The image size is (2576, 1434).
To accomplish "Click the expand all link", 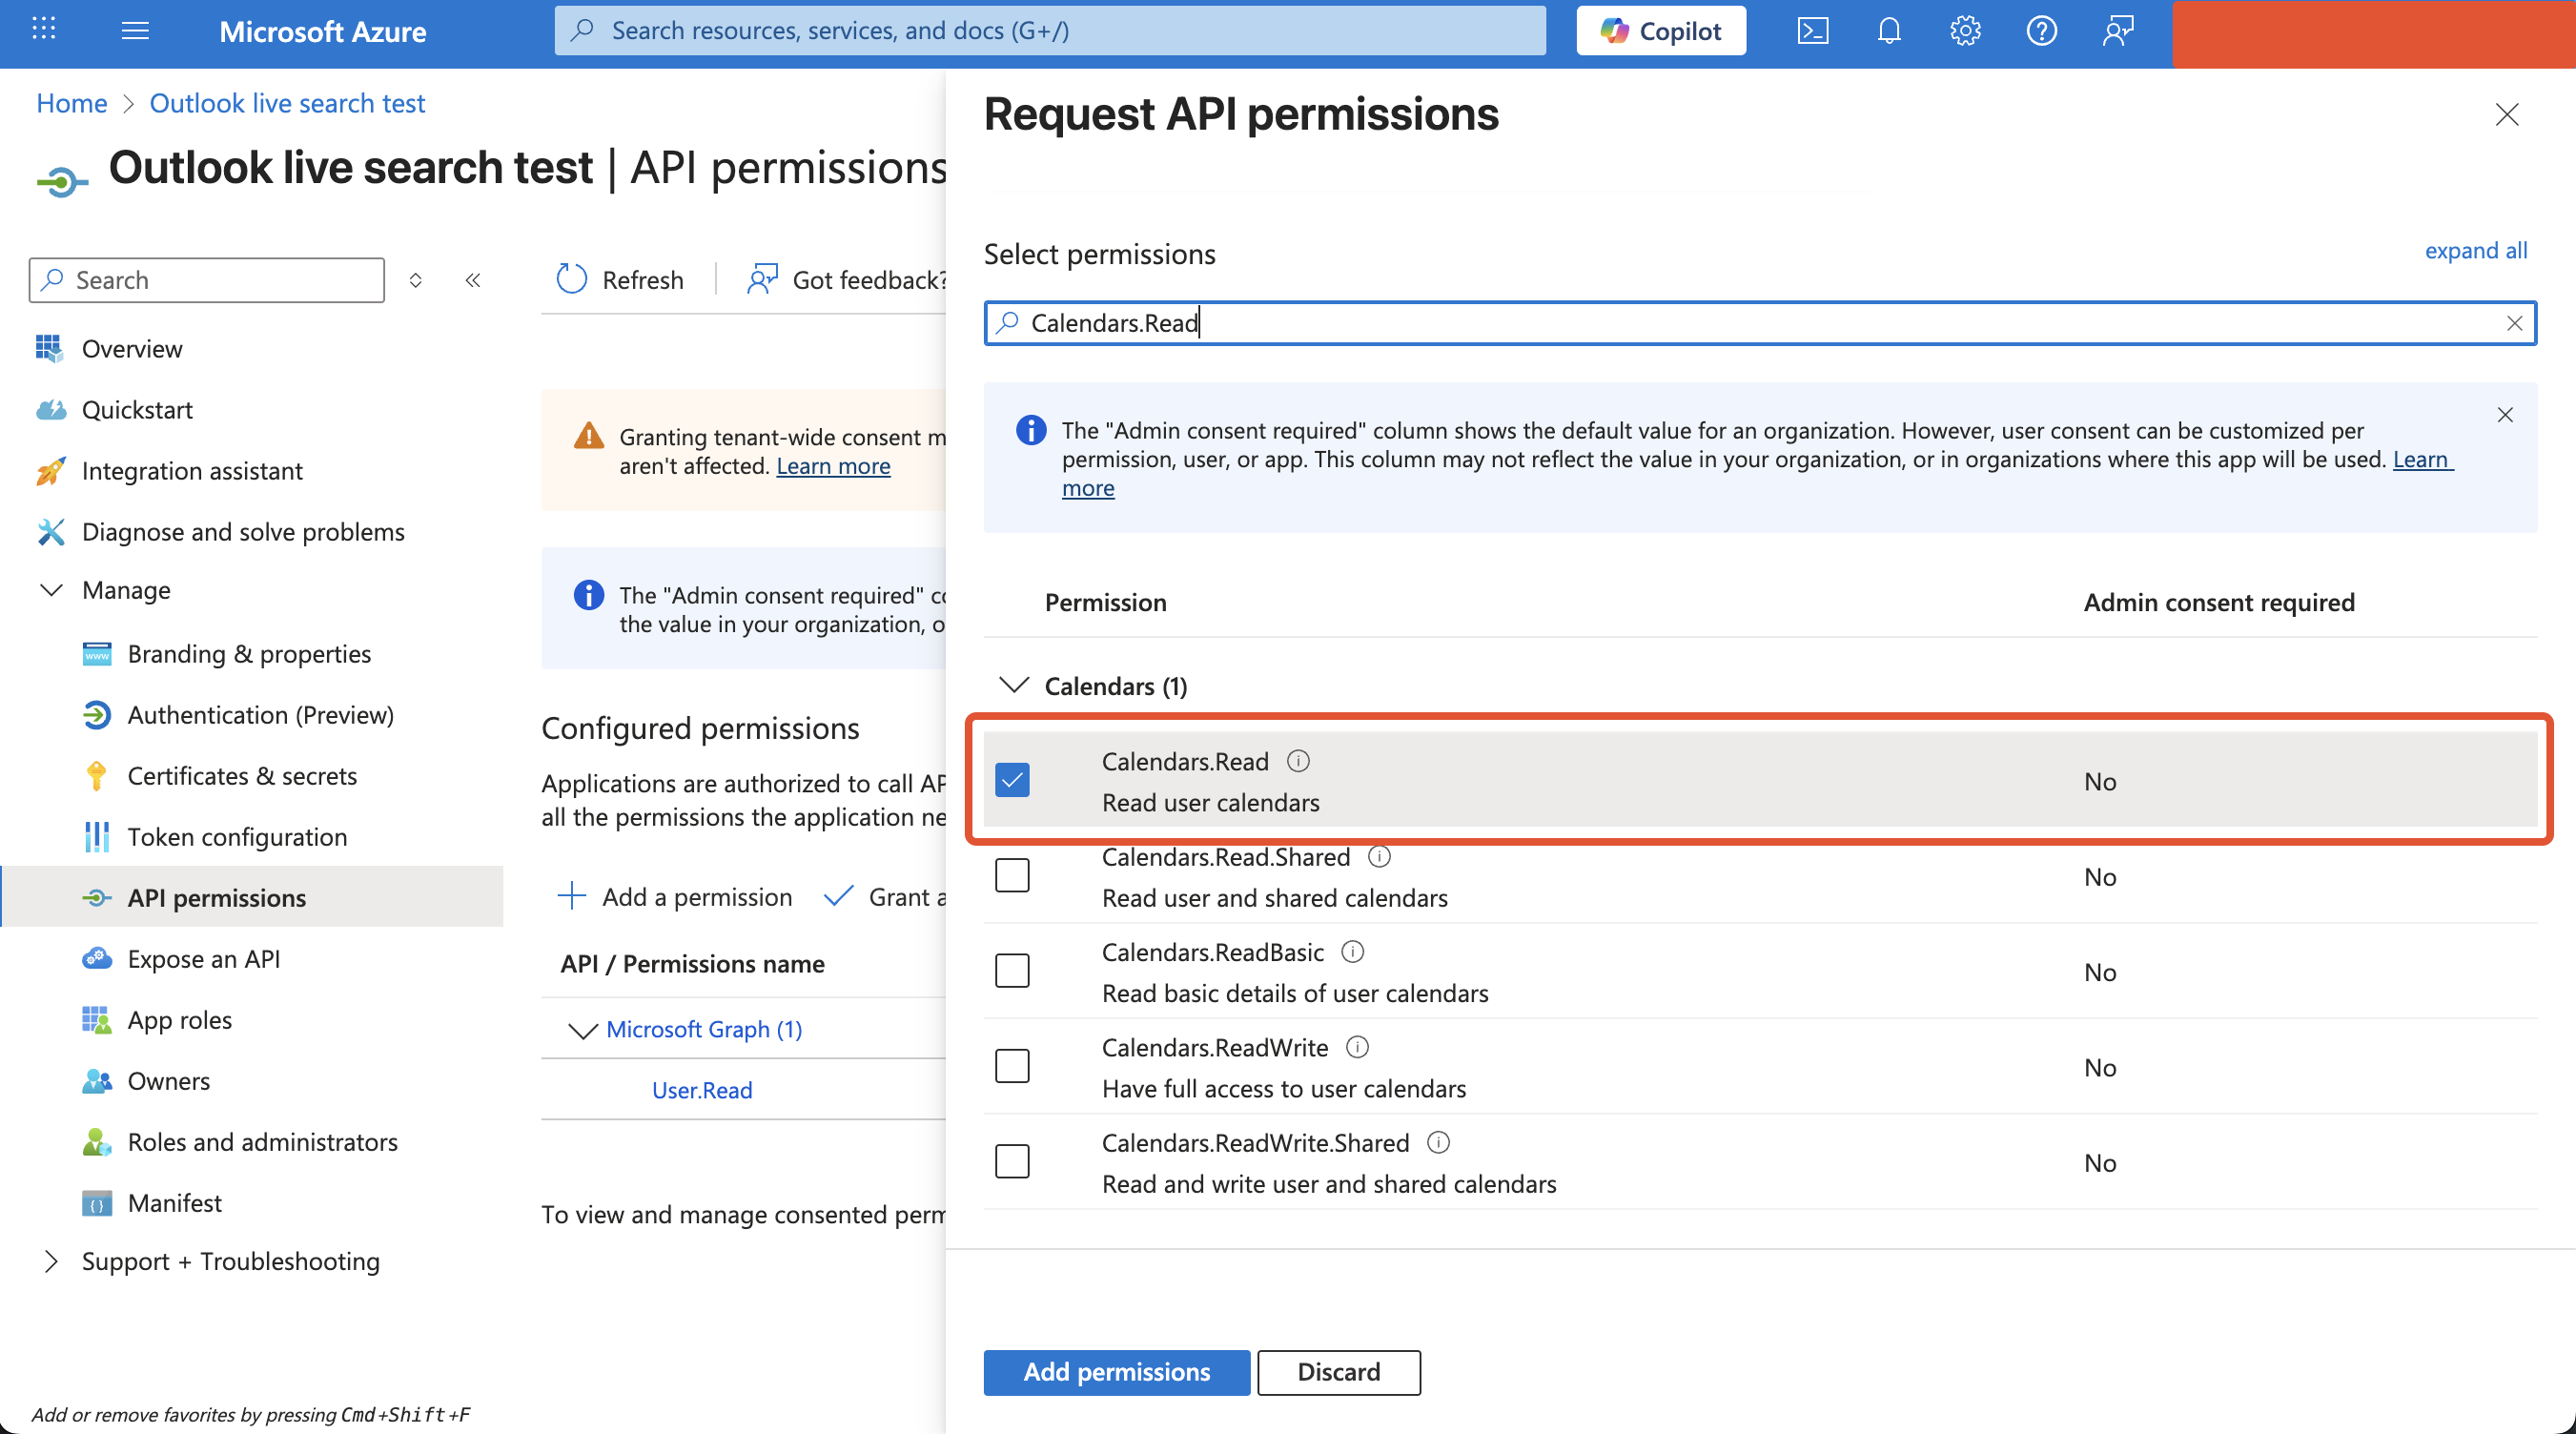I will tap(2475, 250).
